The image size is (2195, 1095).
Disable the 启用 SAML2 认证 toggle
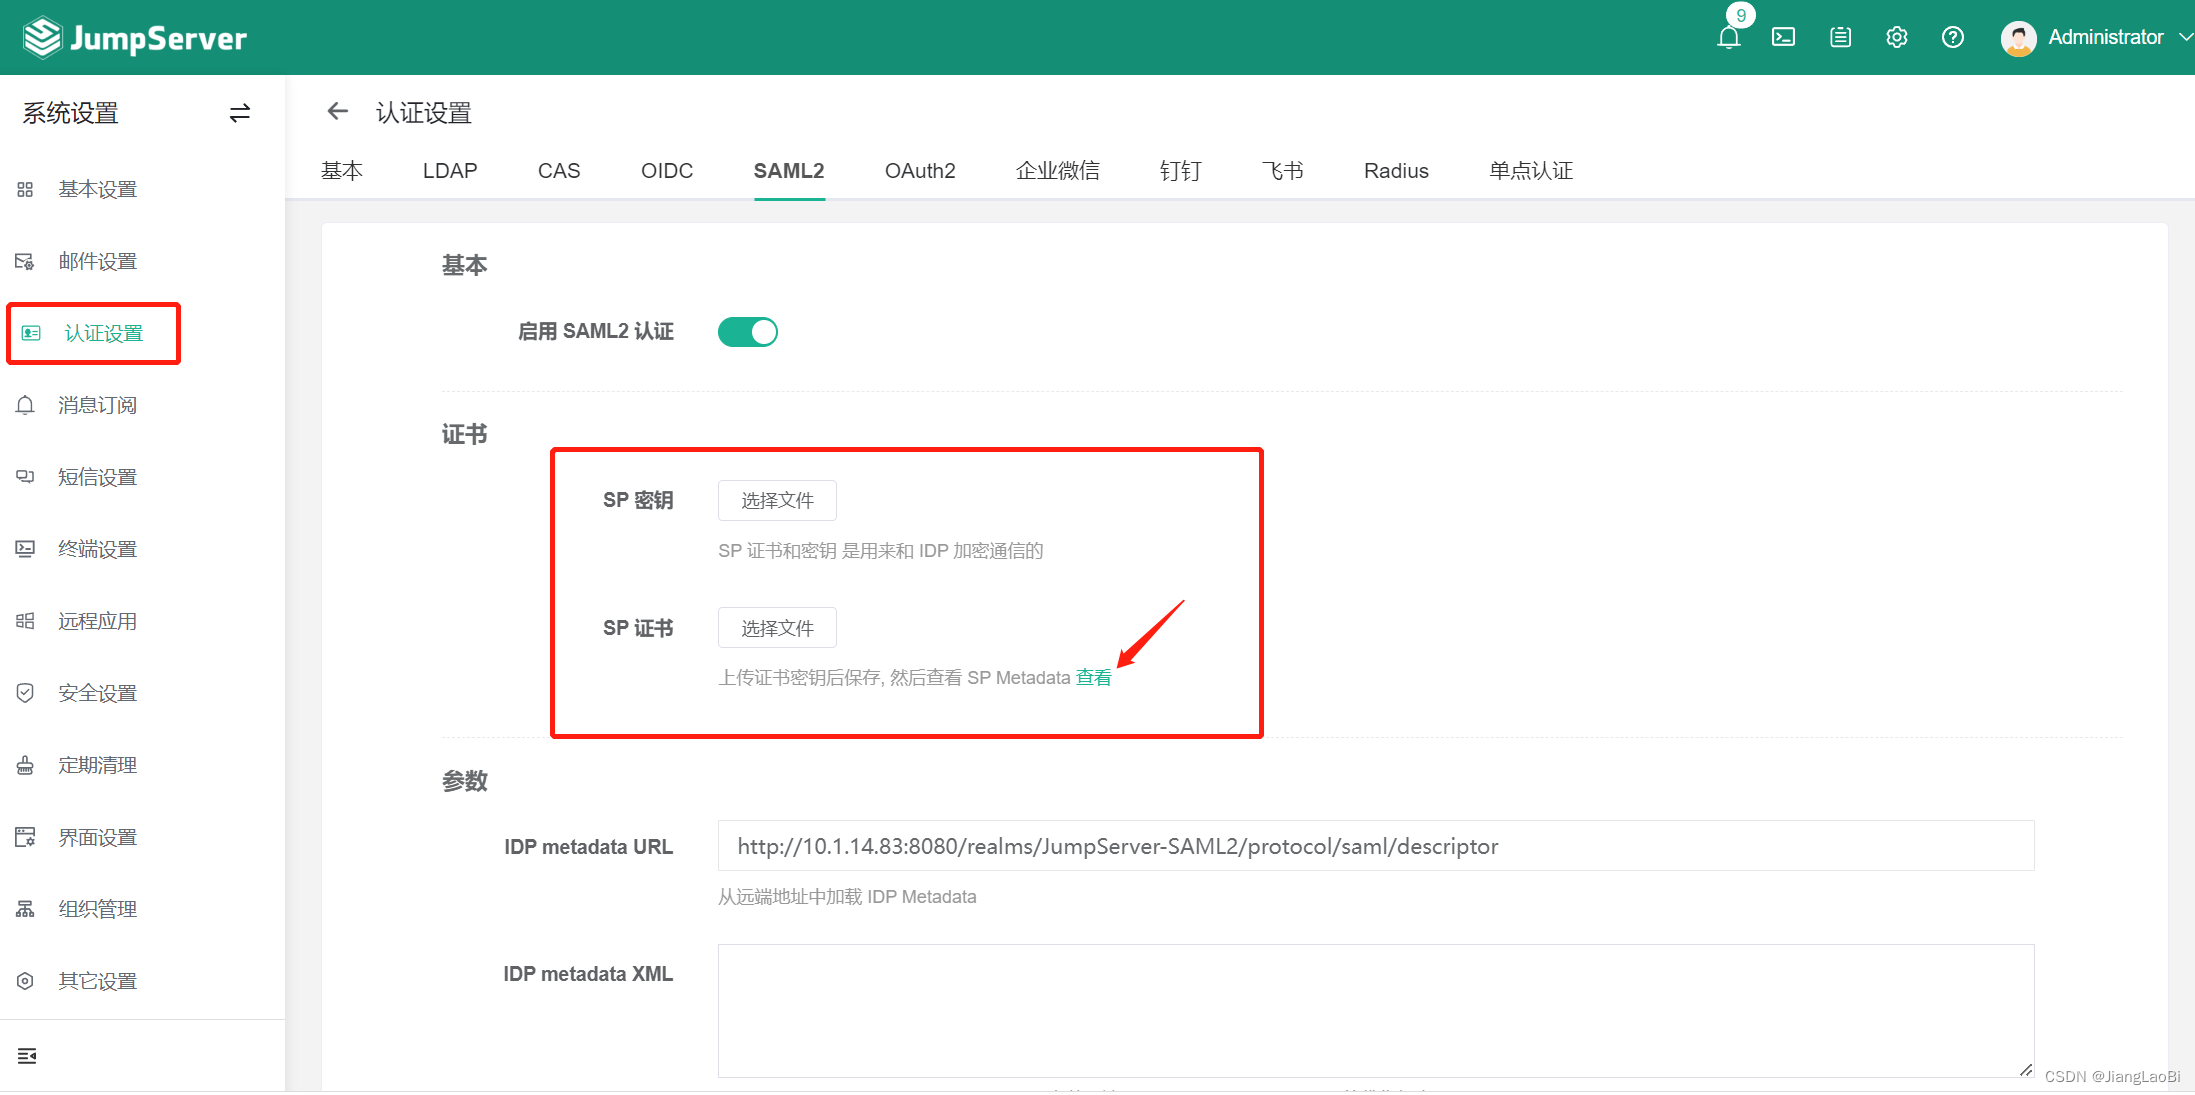click(x=747, y=331)
